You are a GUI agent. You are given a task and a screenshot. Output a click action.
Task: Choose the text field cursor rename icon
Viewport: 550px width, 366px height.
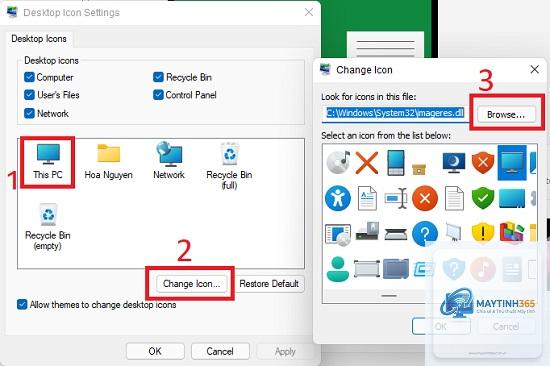pyautogui.click(x=396, y=199)
